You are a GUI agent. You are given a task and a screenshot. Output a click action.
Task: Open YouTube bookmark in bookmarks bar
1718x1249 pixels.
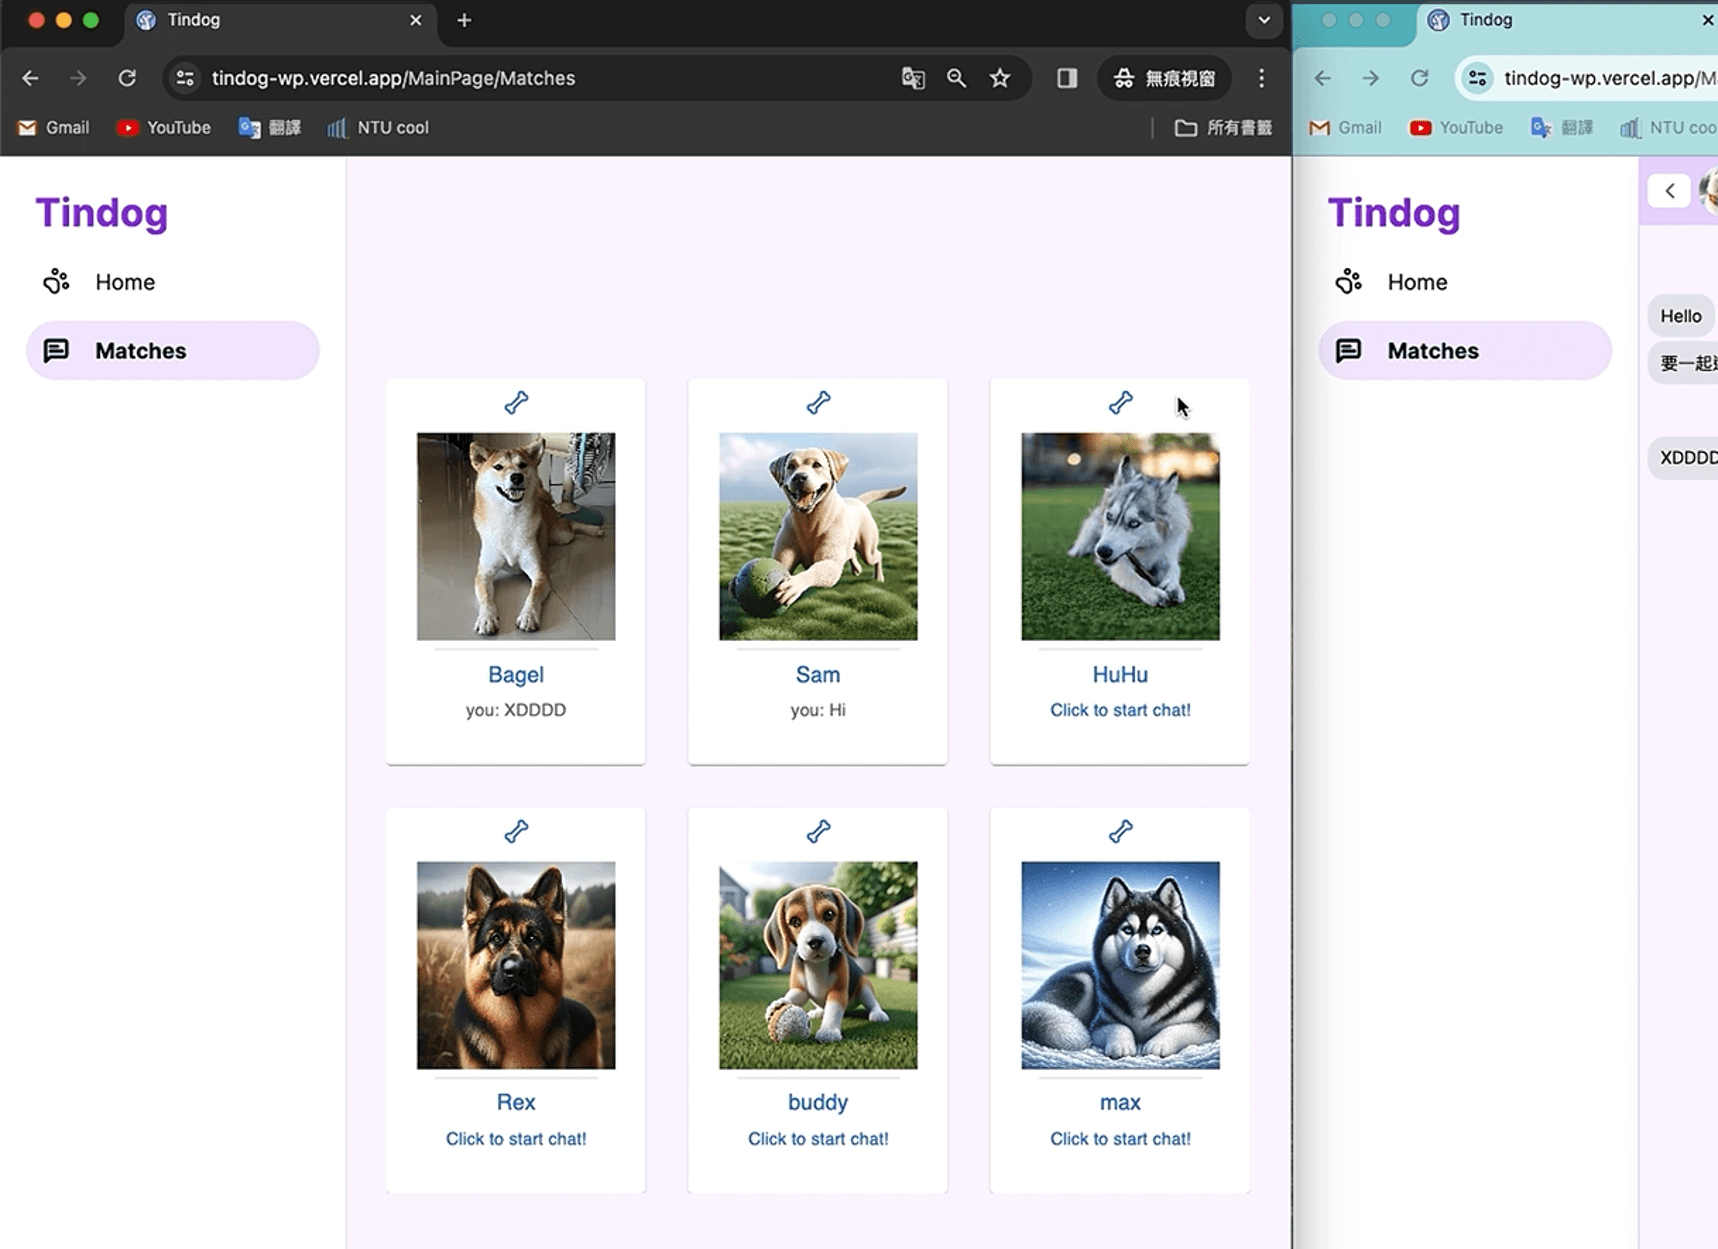164,128
